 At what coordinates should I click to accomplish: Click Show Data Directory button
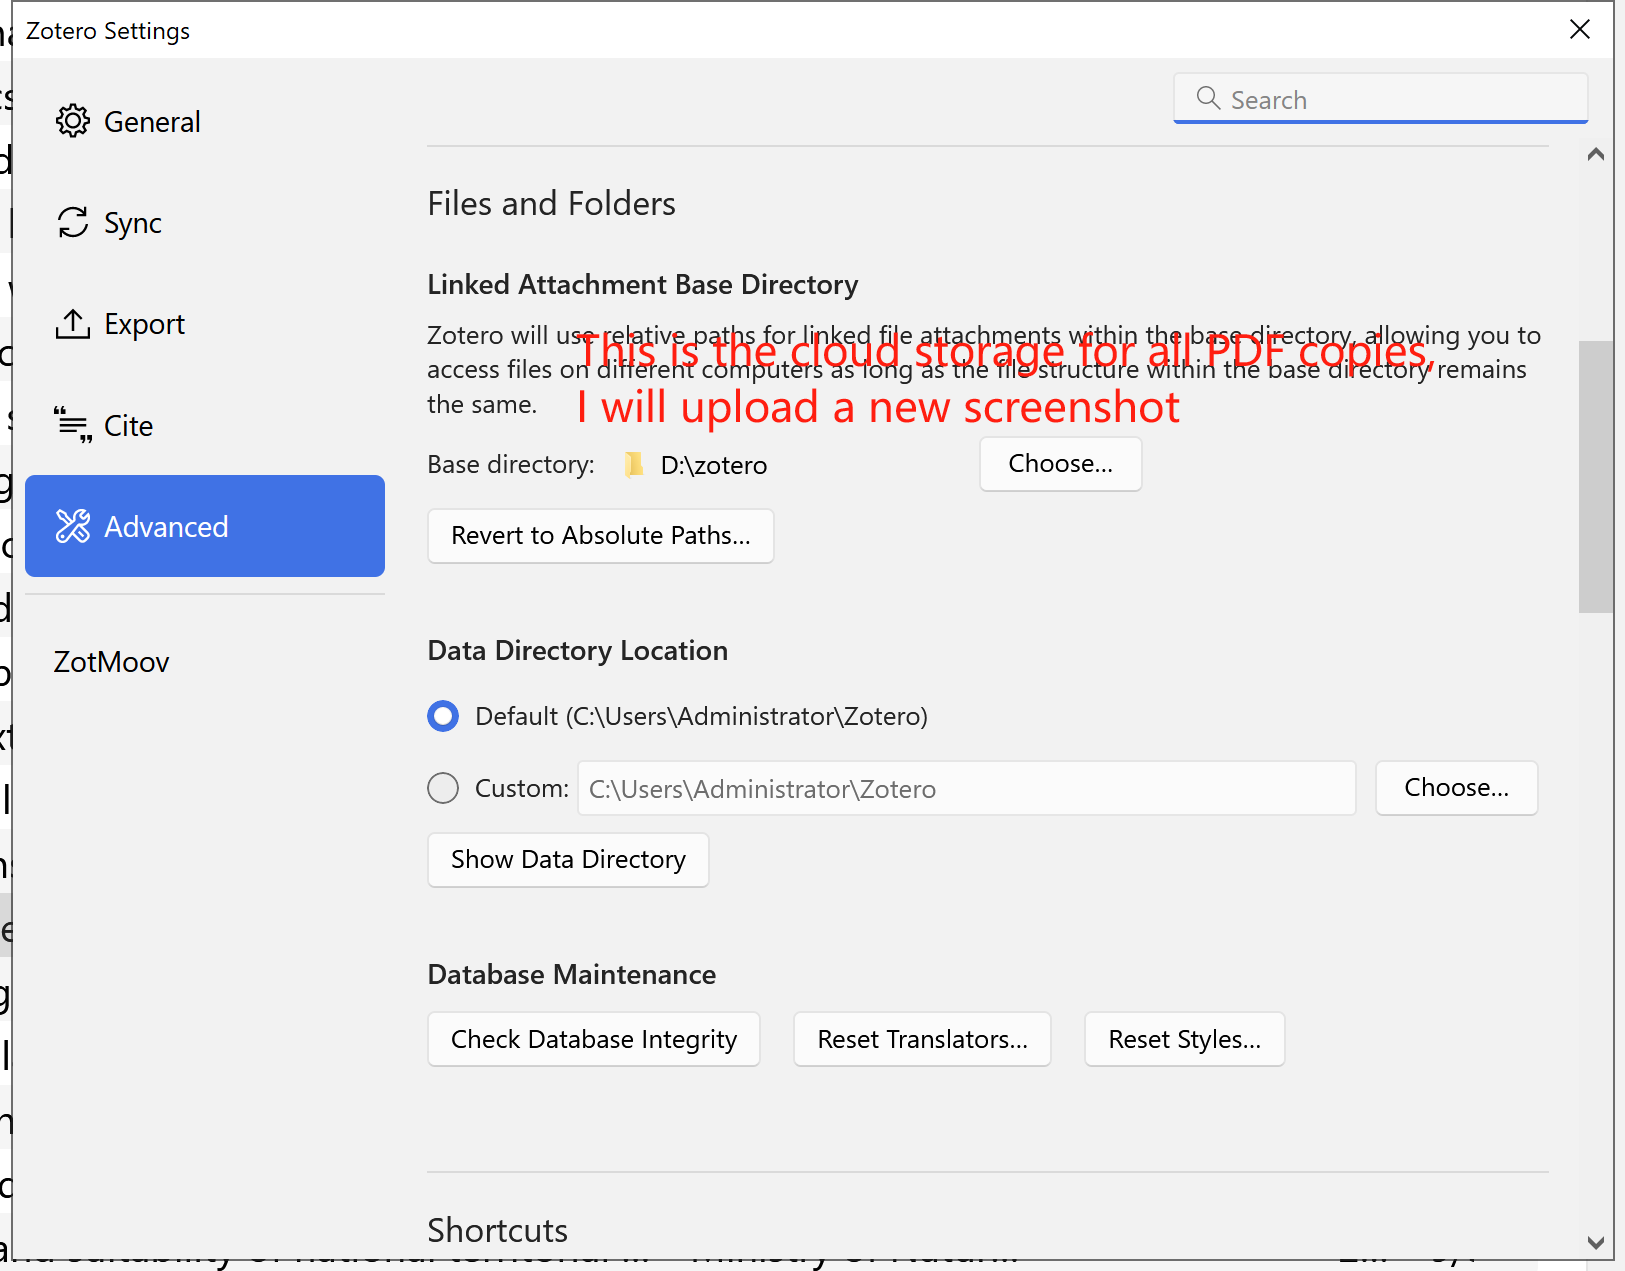pos(568,860)
